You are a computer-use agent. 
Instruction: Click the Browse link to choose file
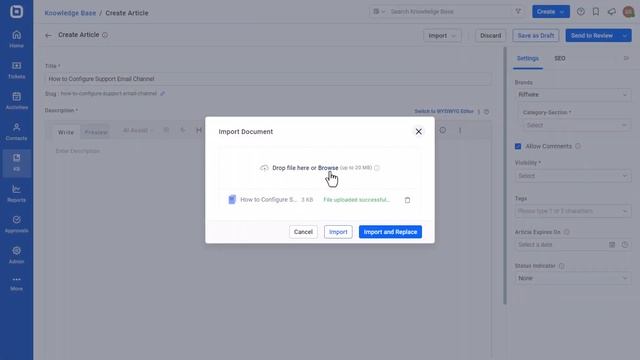[x=328, y=168]
